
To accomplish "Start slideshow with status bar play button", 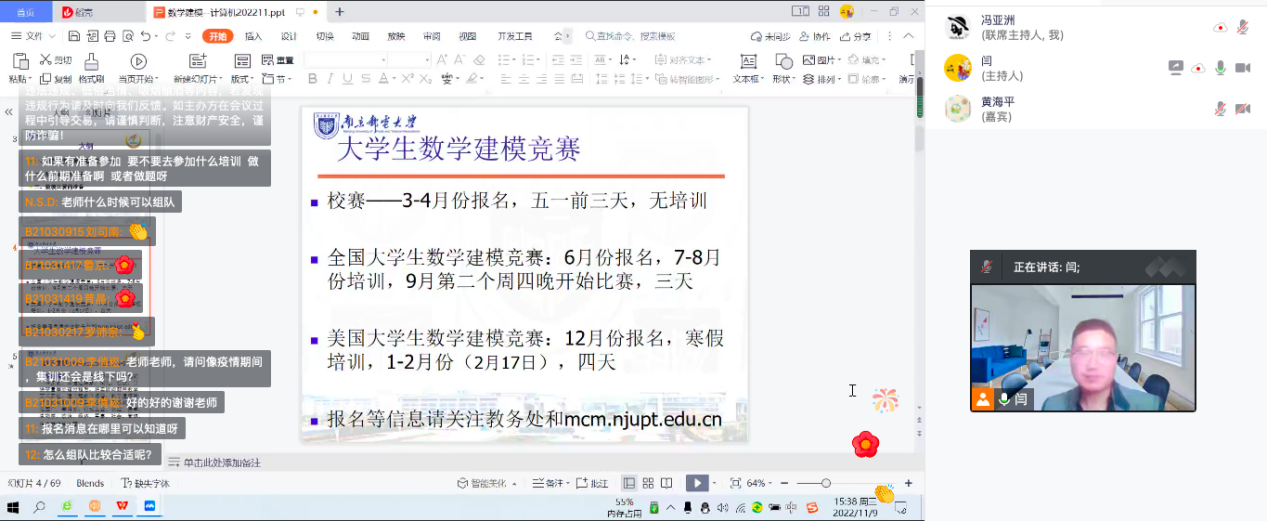I will click(x=697, y=483).
